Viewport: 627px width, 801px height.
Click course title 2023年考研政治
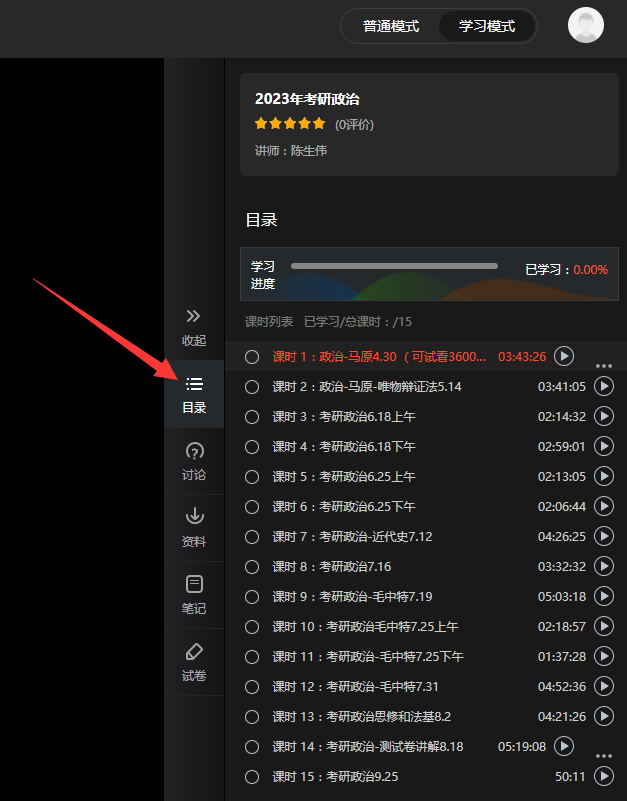pos(307,99)
